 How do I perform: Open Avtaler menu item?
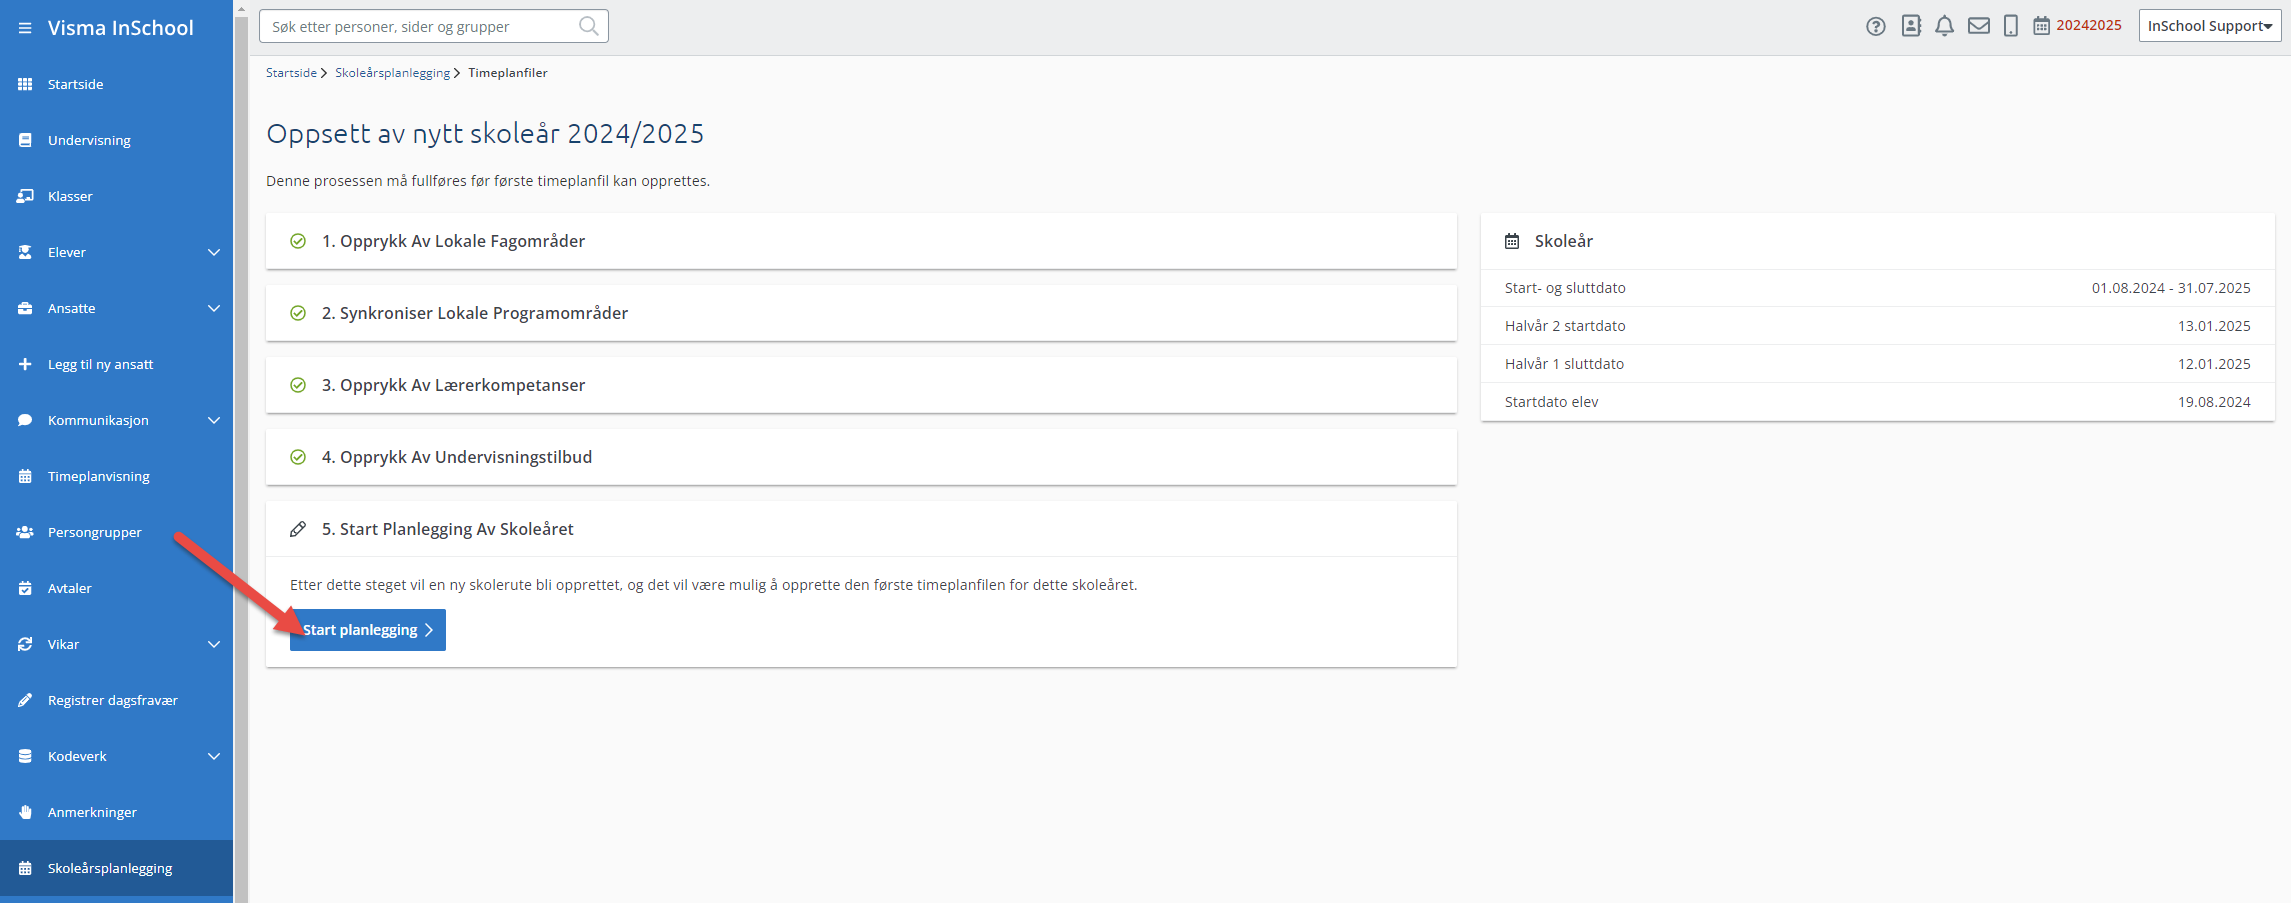click(x=116, y=588)
